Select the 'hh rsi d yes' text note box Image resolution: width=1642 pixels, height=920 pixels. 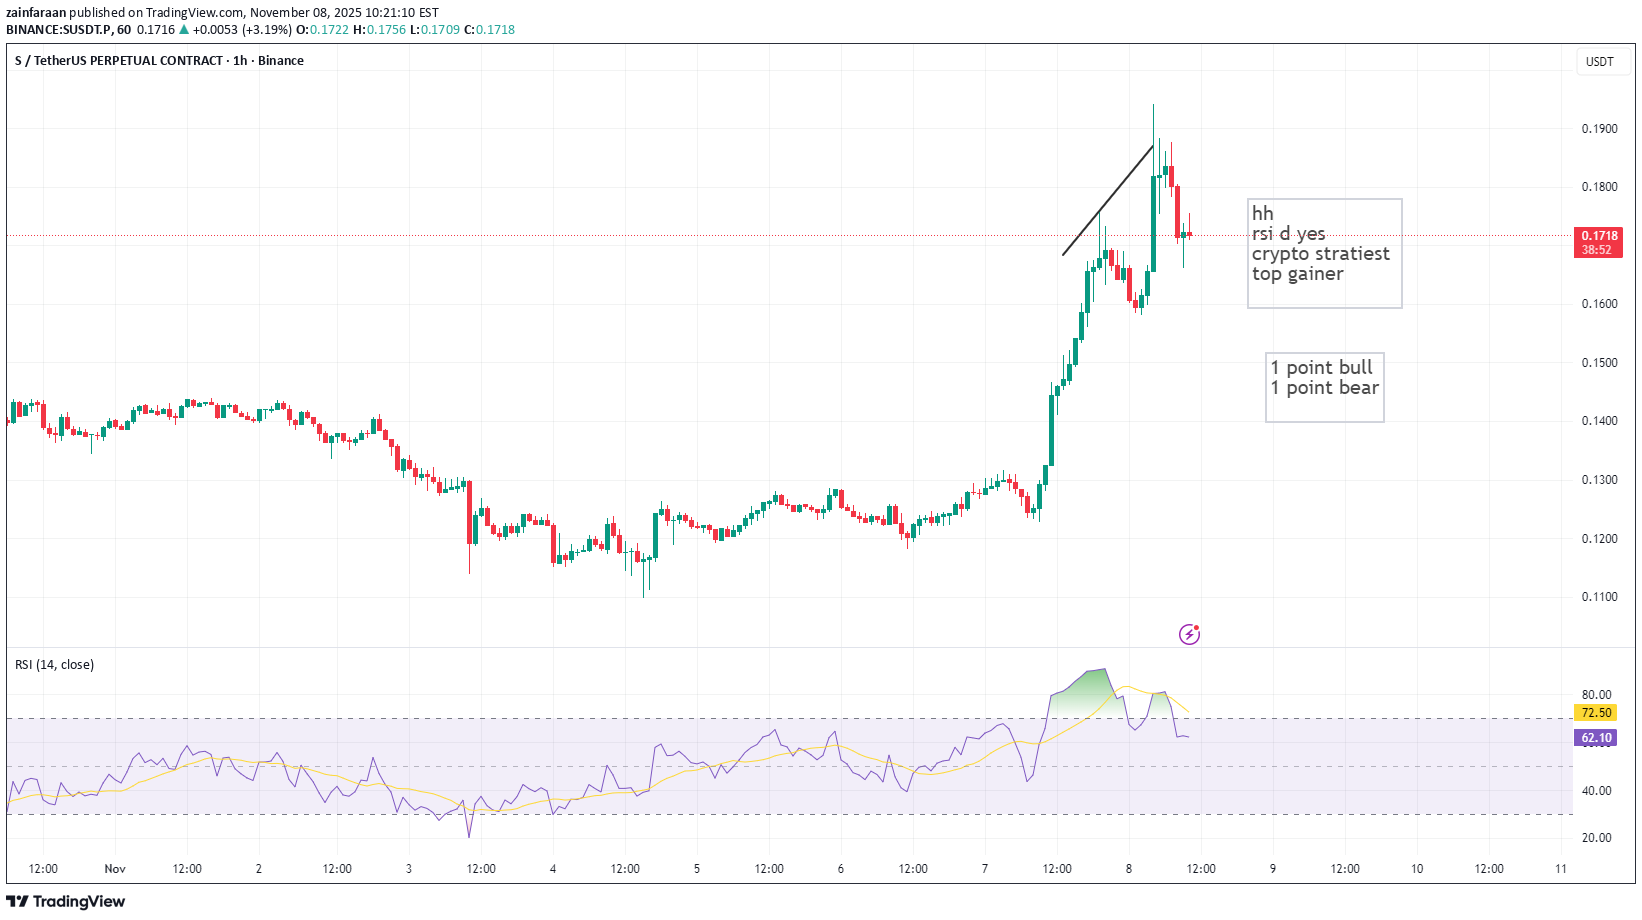[x=1323, y=253]
